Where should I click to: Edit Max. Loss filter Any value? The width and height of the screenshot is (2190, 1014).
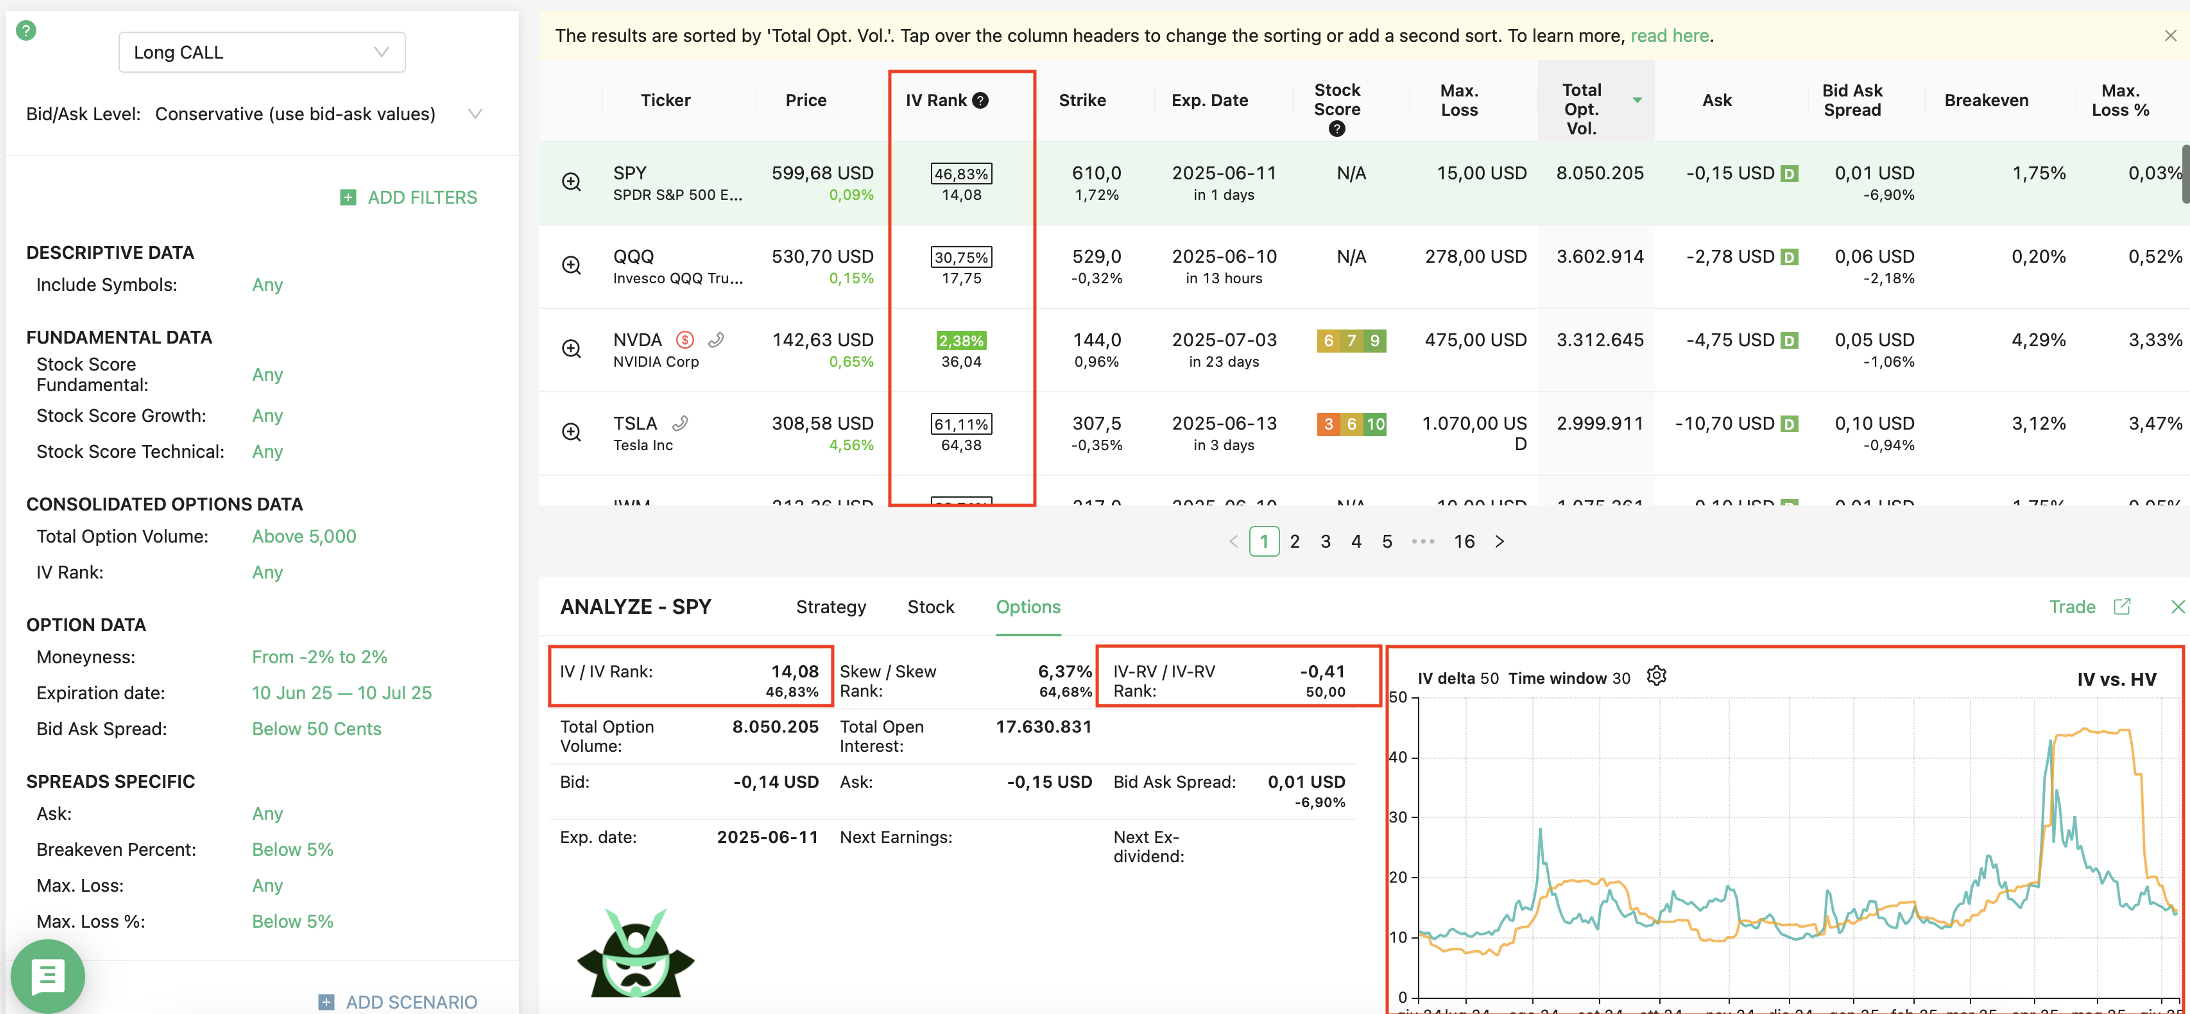click(267, 886)
